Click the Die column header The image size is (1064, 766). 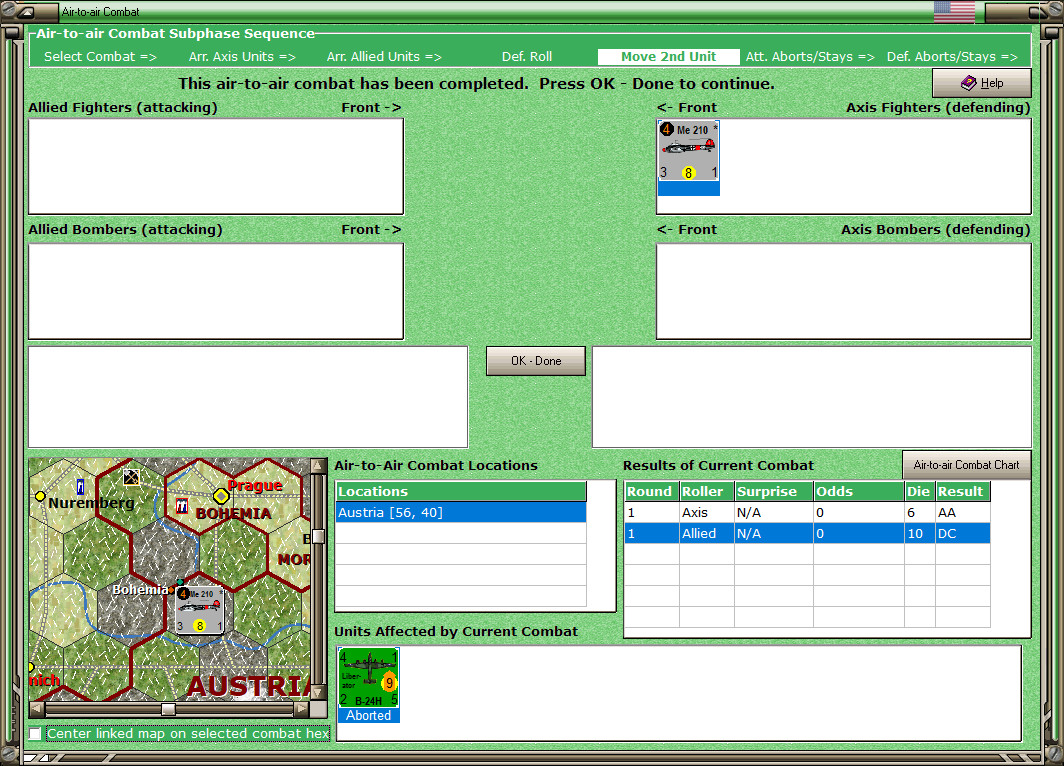coord(919,491)
